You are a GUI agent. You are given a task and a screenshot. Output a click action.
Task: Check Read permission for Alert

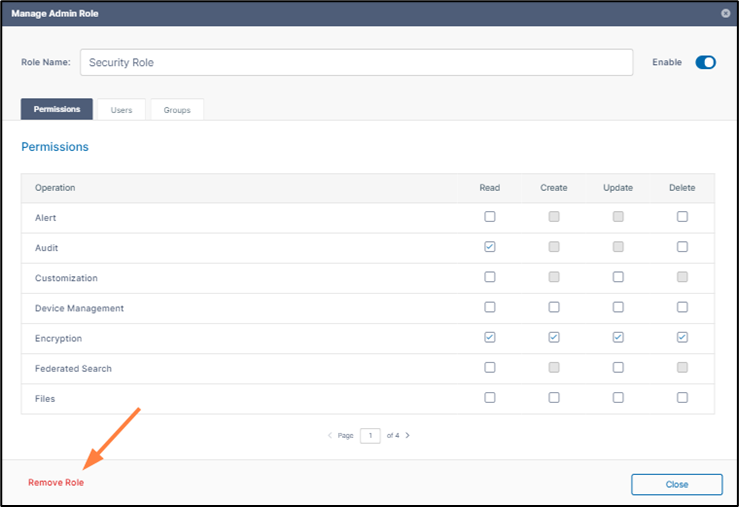(490, 217)
